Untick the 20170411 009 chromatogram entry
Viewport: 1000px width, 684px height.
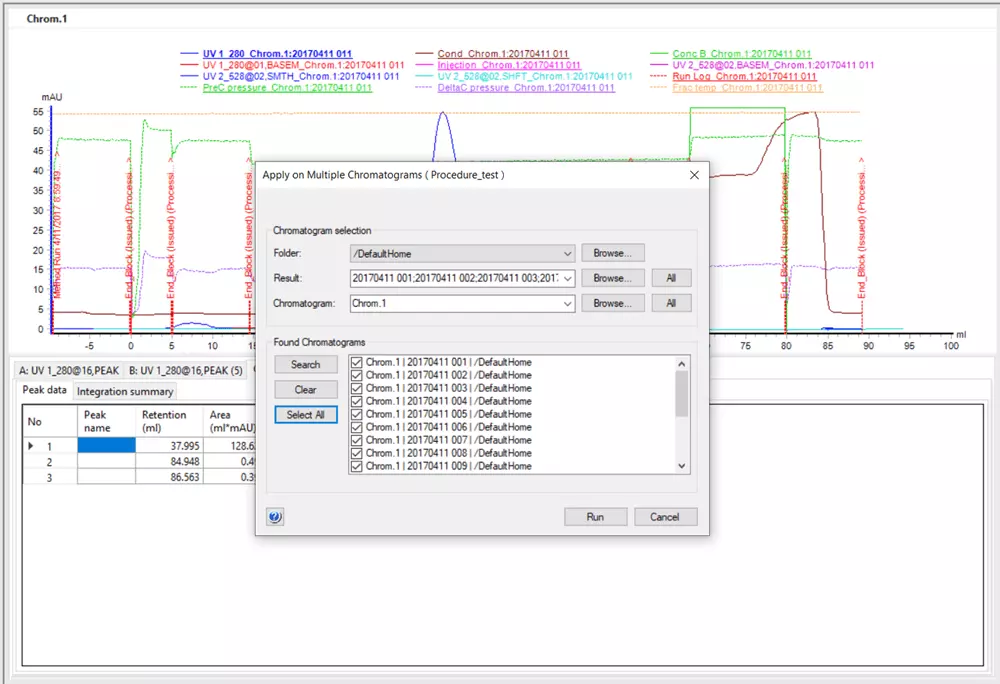[x=356, y=466]
